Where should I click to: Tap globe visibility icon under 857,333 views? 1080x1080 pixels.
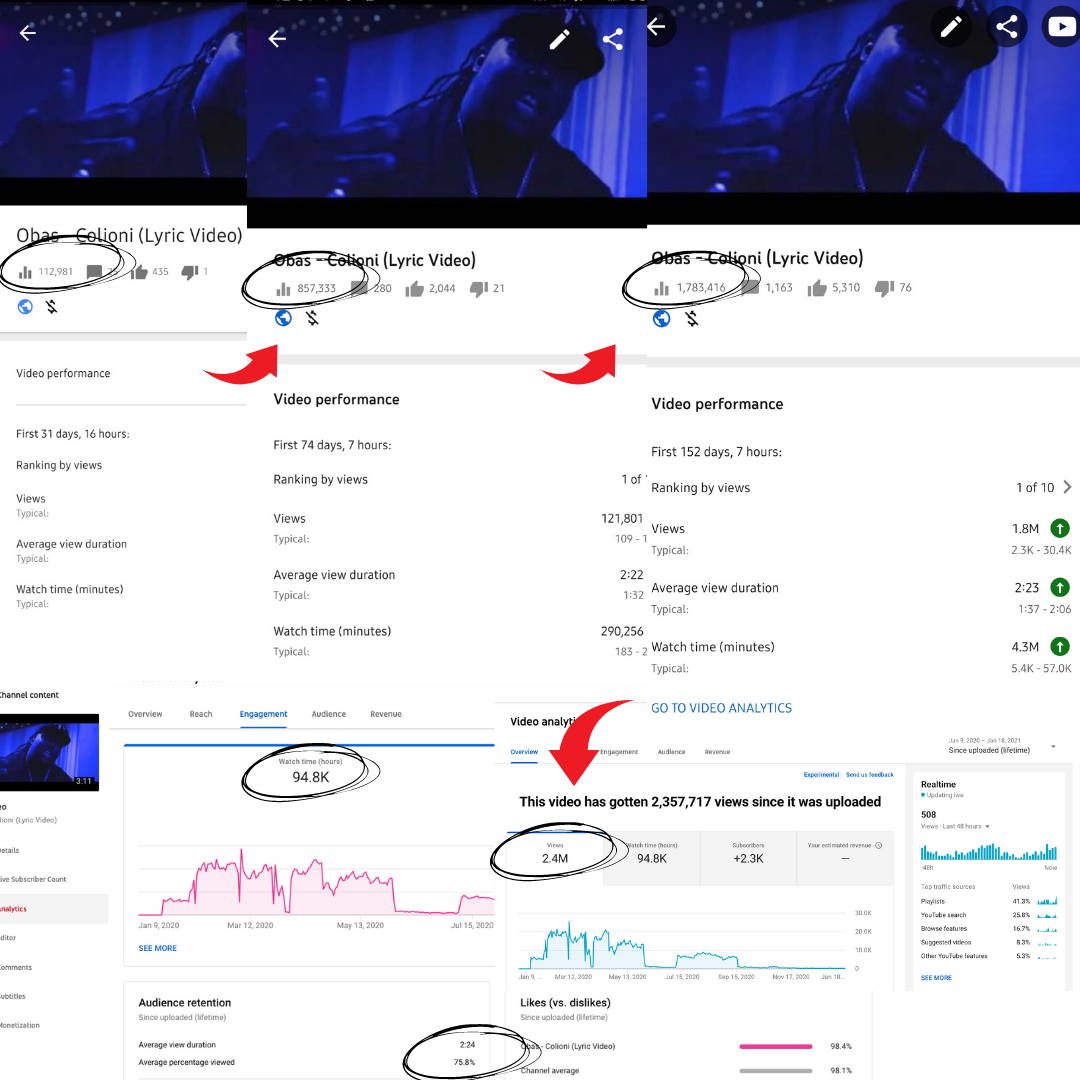coord(283,318)
